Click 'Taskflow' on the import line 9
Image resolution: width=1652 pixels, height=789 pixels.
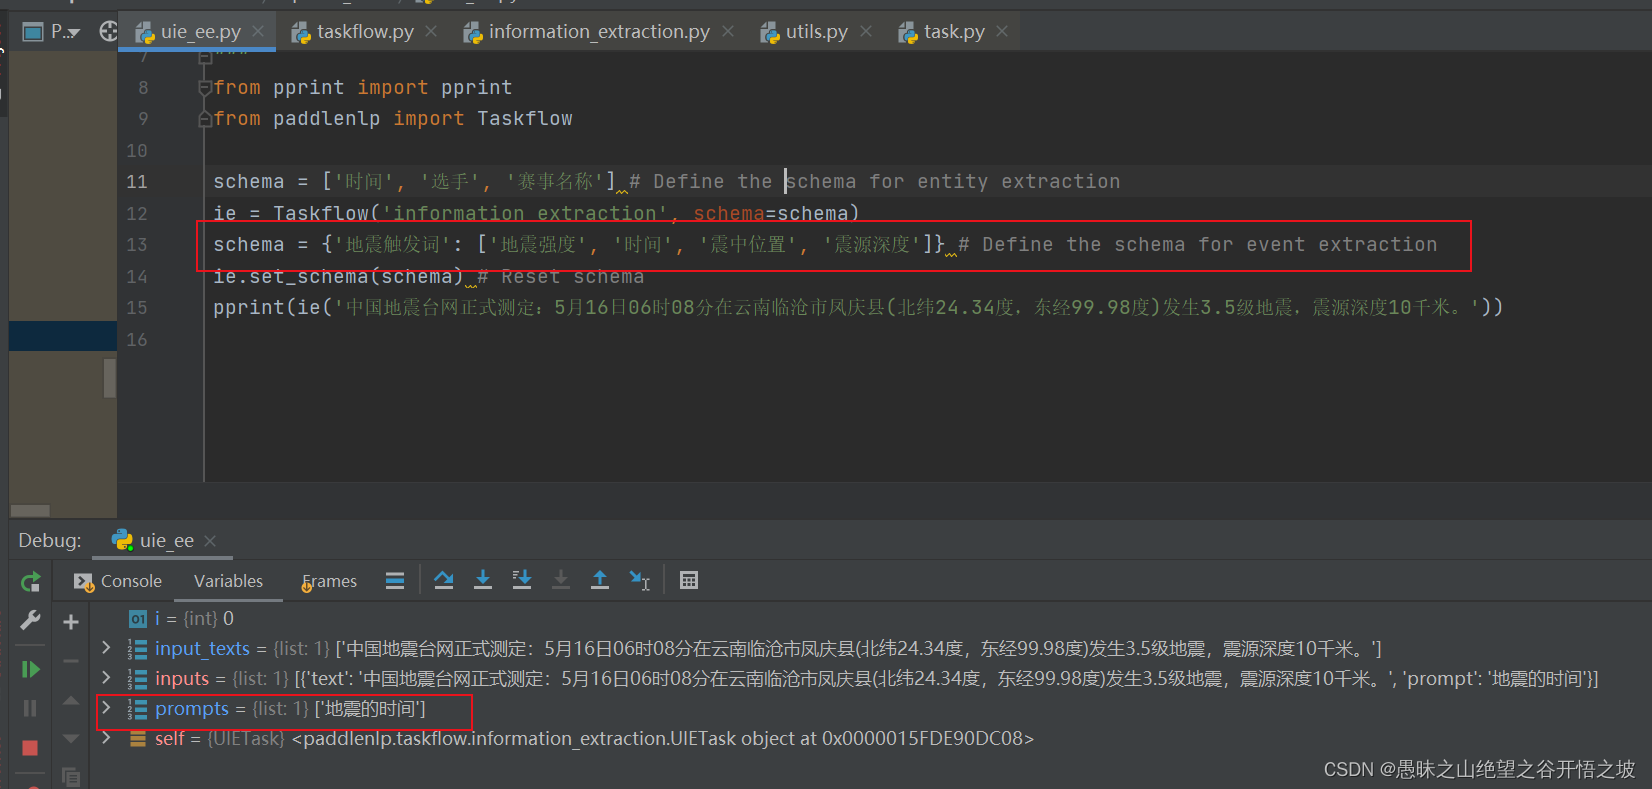(x=525, y=119)
